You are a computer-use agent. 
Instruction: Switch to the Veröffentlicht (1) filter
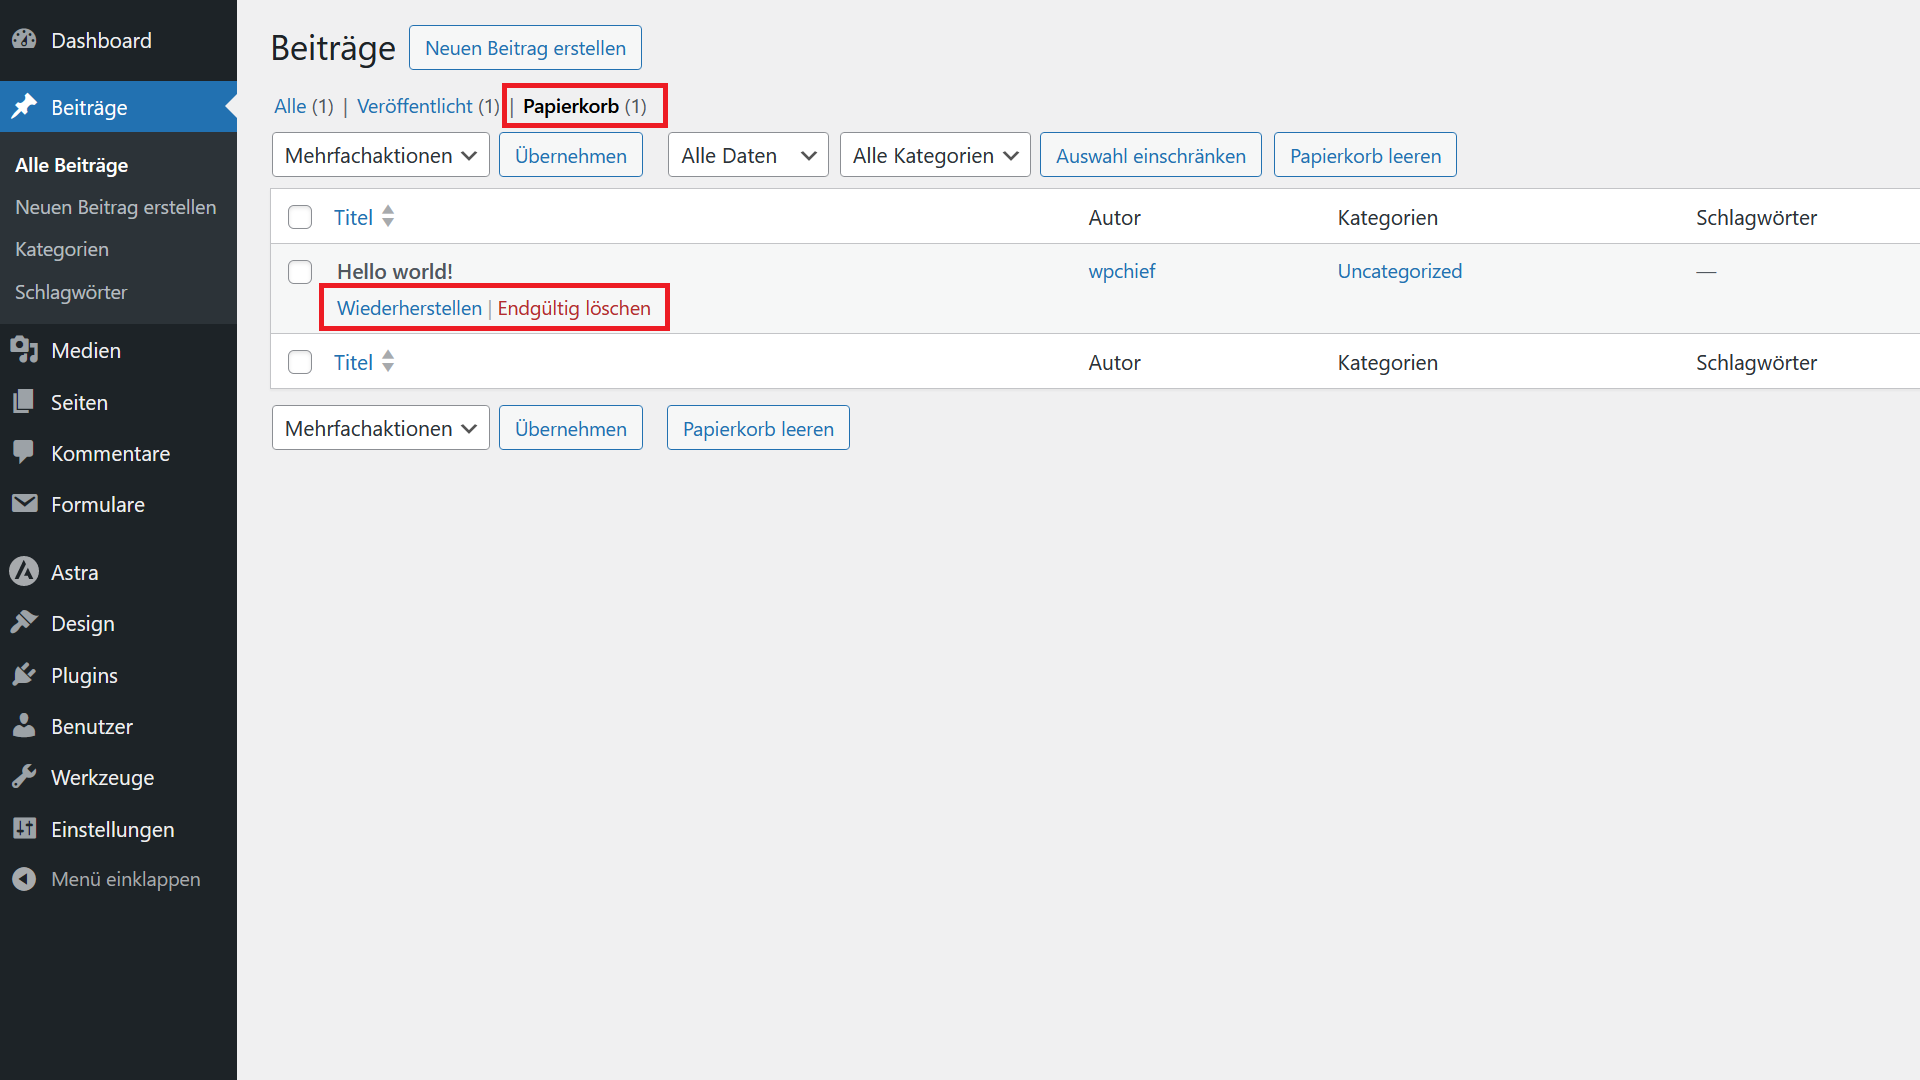[x=428, y=106]
